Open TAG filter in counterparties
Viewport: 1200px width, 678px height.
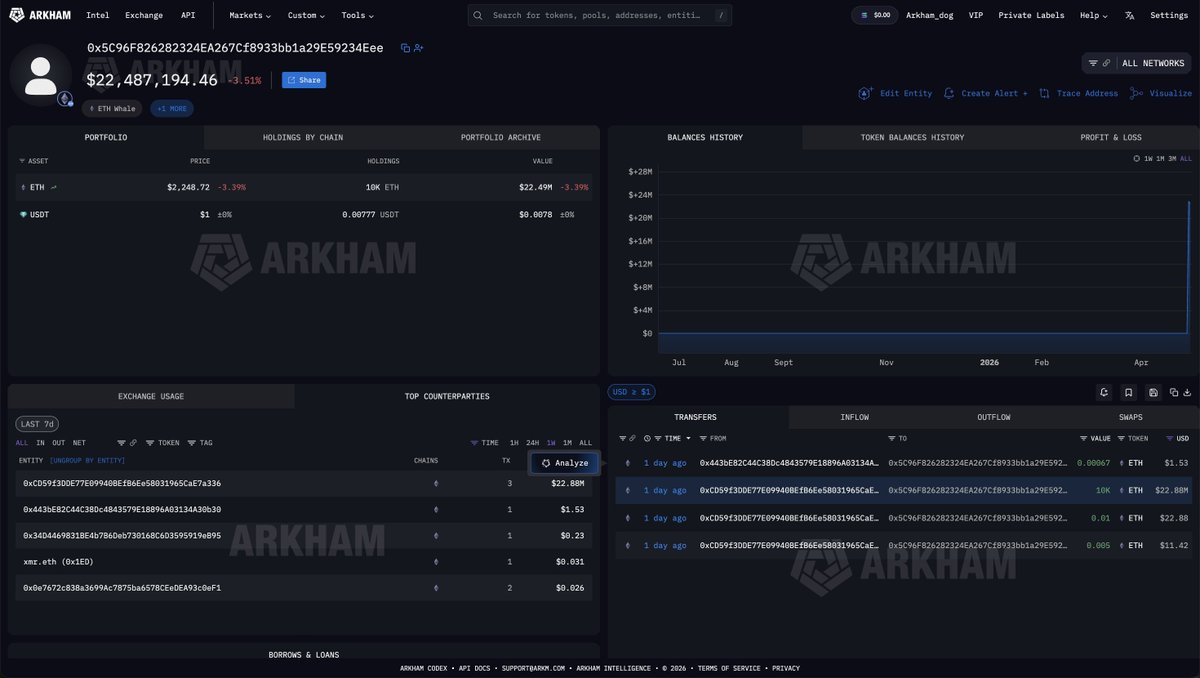[200, 442]
